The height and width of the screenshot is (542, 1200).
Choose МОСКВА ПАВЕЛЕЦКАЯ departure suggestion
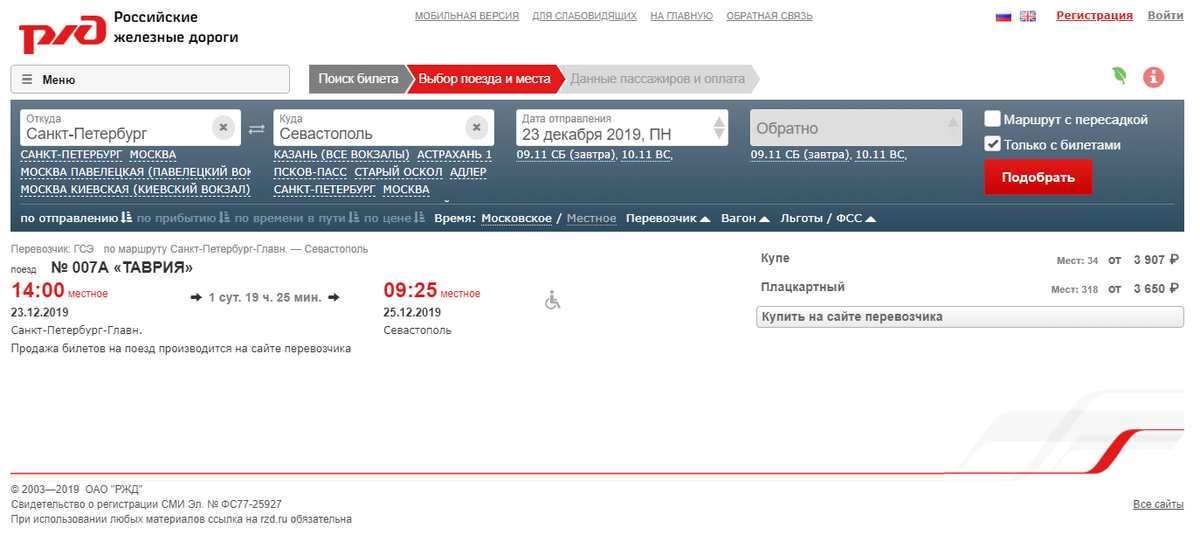click(x=136, y=172)
